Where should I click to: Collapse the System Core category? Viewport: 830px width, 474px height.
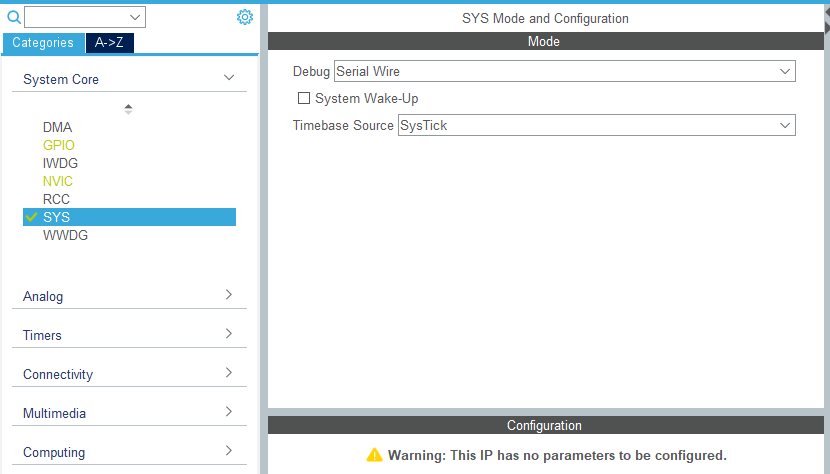click(x=229, y=78)
